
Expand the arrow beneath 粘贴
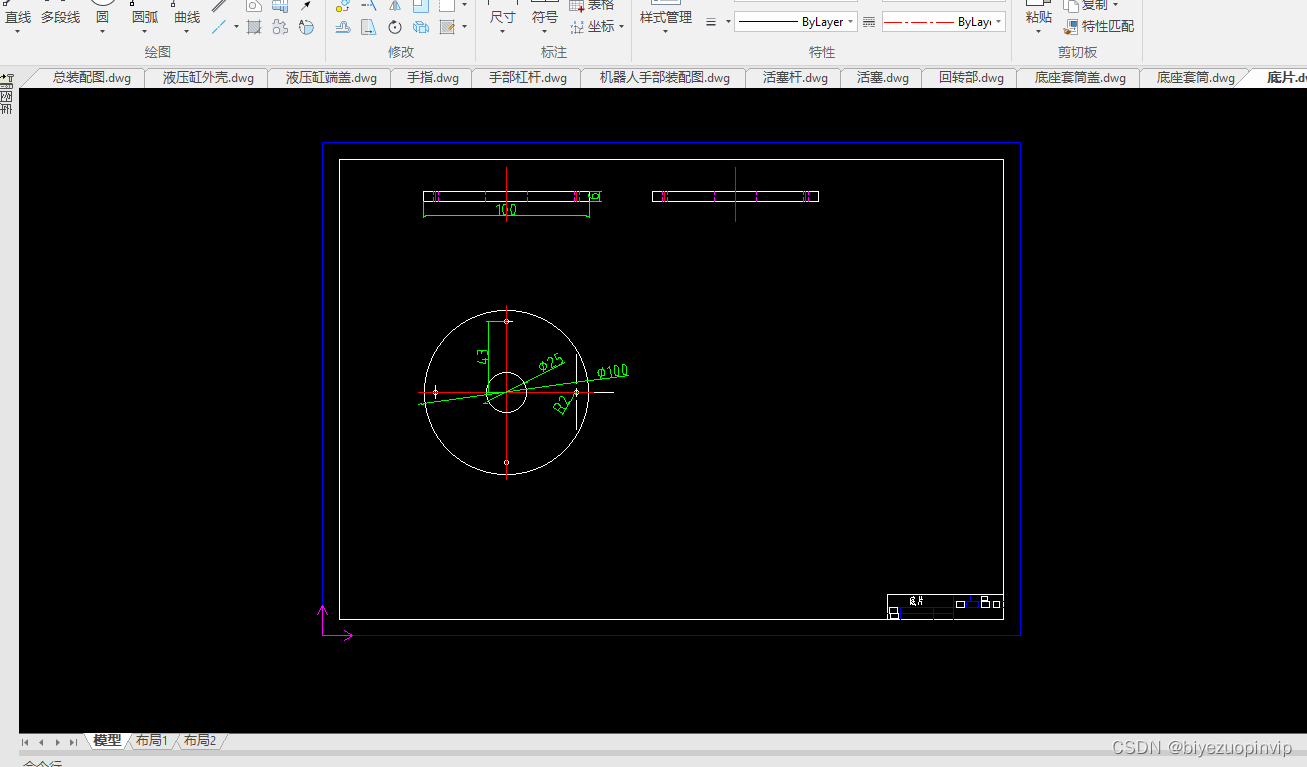point(1038,32)
